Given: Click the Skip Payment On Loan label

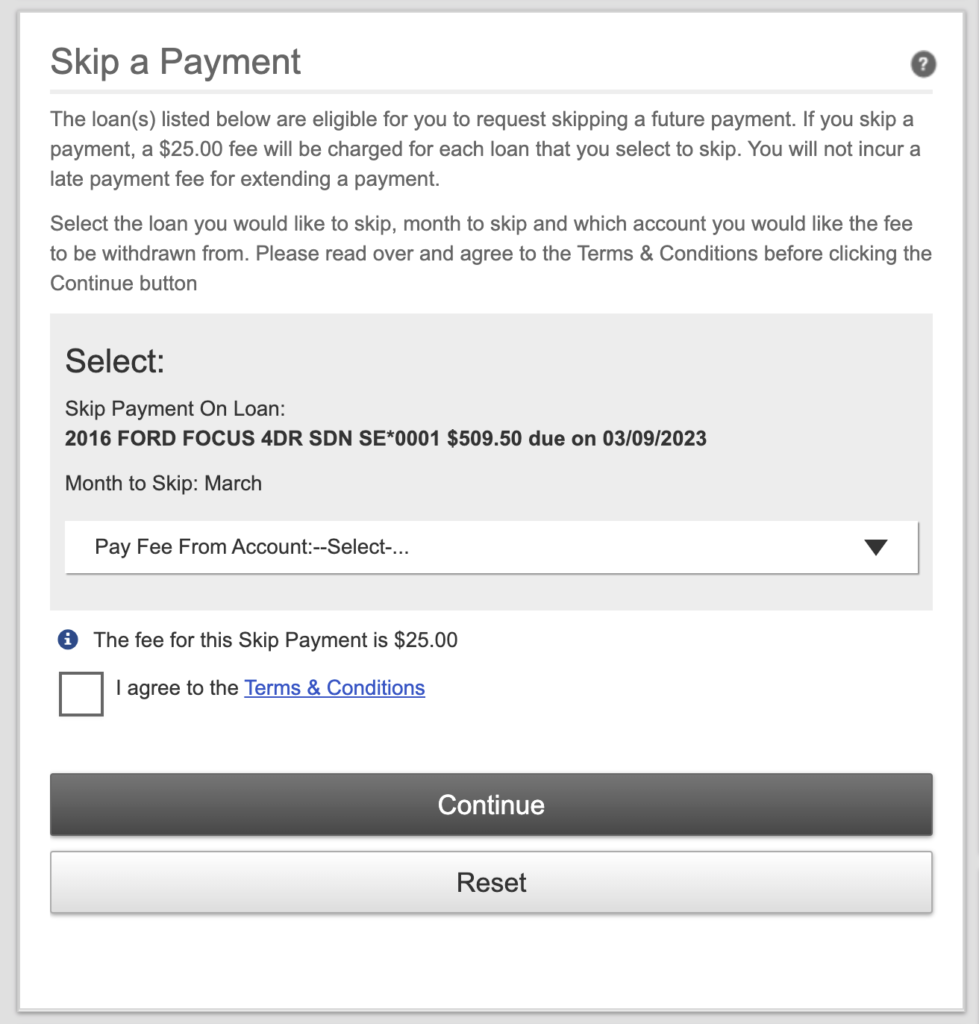Looking at the screenshot, I should 175,410.
